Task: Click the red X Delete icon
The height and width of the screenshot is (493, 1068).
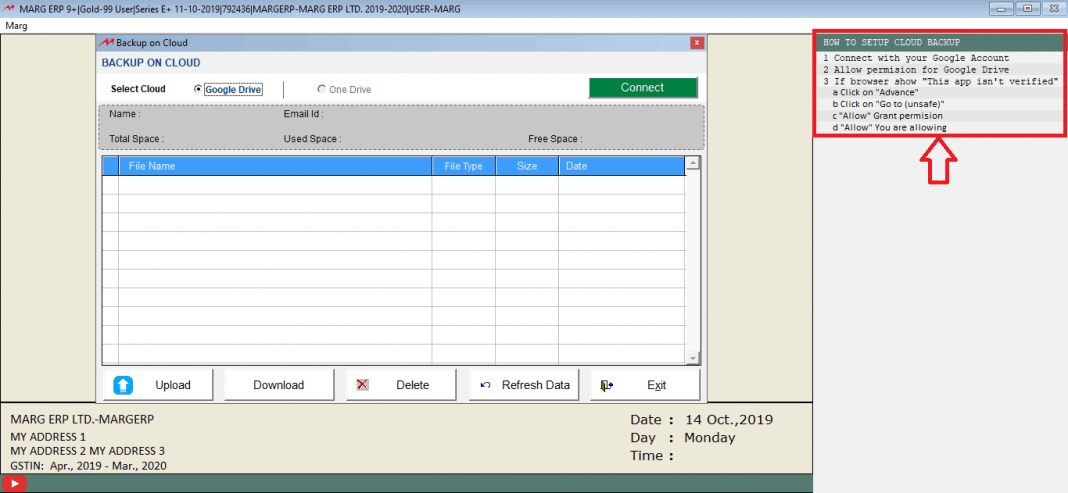Action: pos(363,385)
